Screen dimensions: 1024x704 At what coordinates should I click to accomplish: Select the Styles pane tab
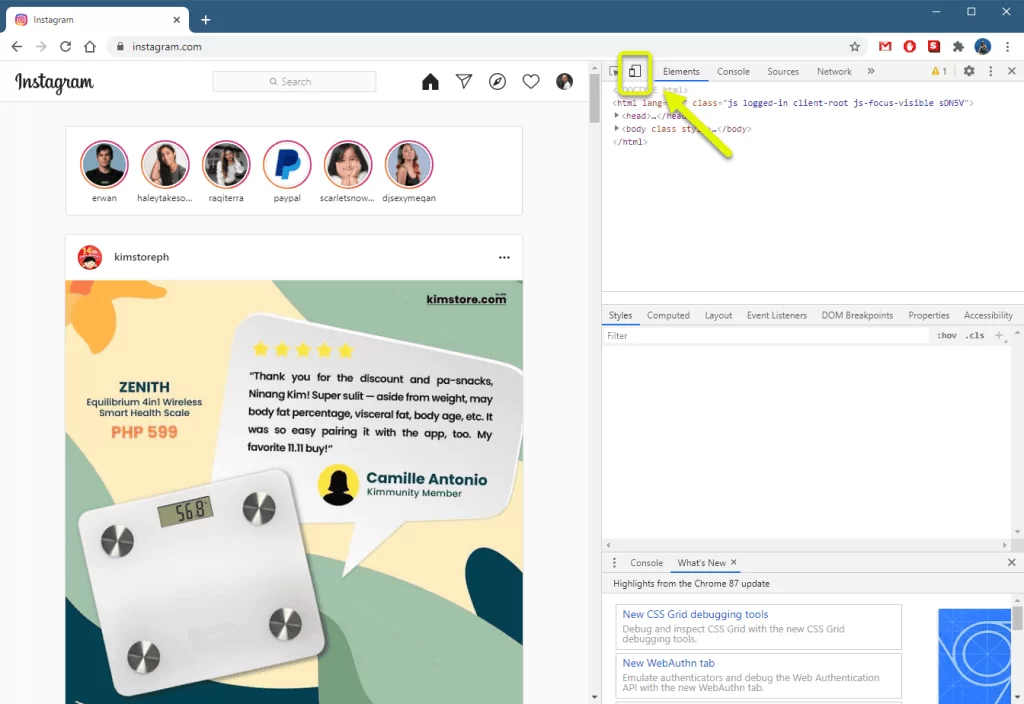[x=620, y=315]
